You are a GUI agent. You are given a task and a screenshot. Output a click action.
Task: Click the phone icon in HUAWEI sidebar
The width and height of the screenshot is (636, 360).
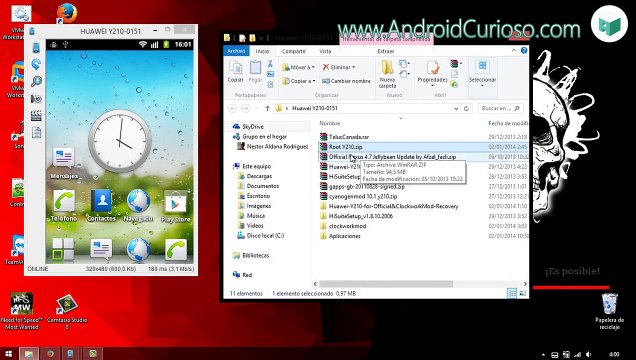coord(36,48)
